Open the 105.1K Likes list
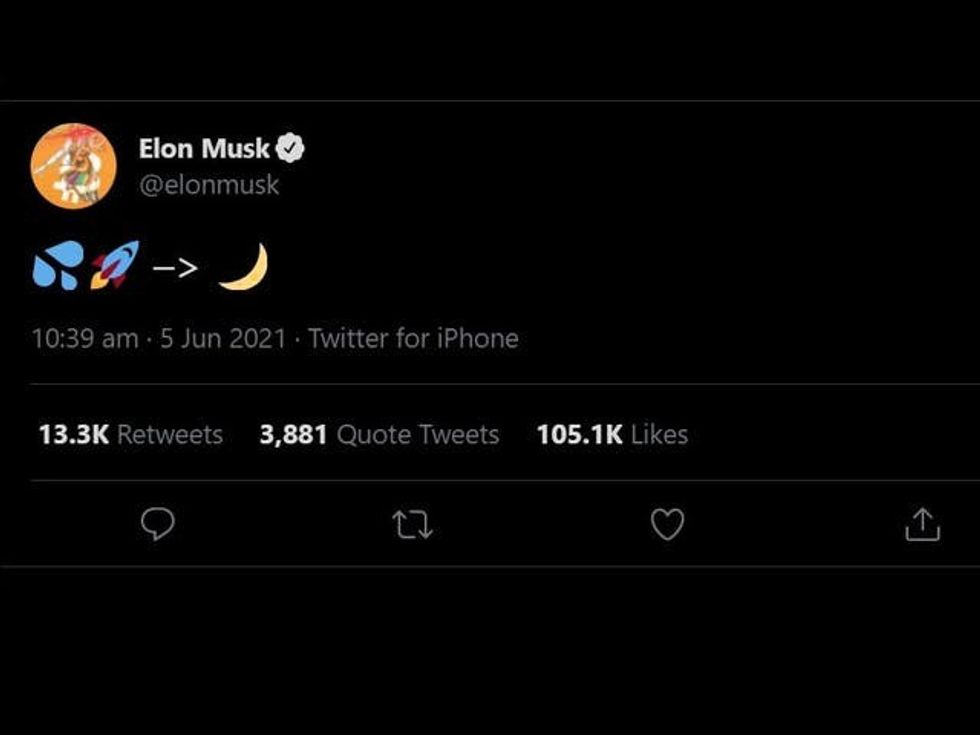 point(614,434)
